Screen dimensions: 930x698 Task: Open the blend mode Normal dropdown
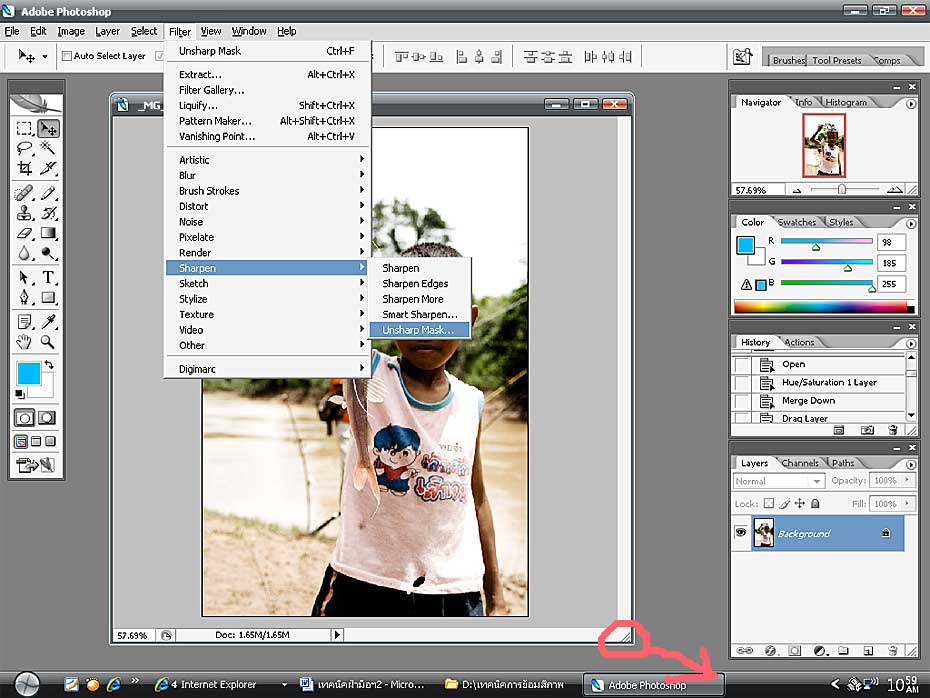pos(779,481)
